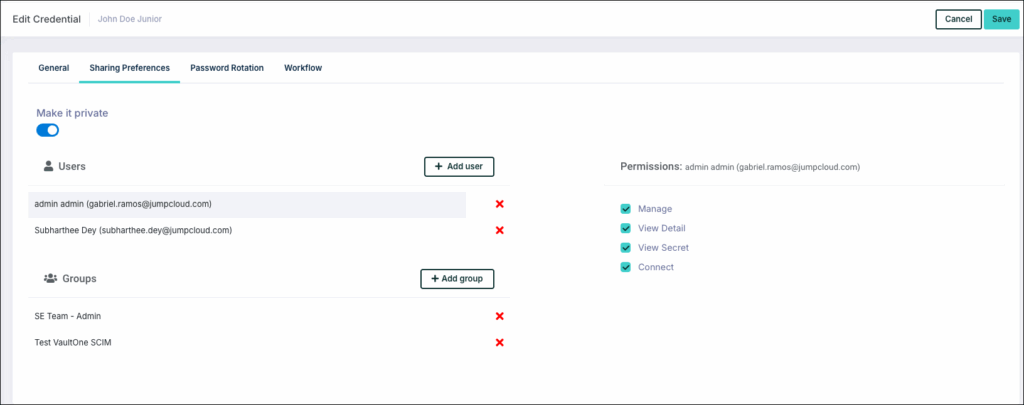The image size is (1024, 405).
Task: Uncheck the Manage permission checkbox
Action: click(626, 209)
